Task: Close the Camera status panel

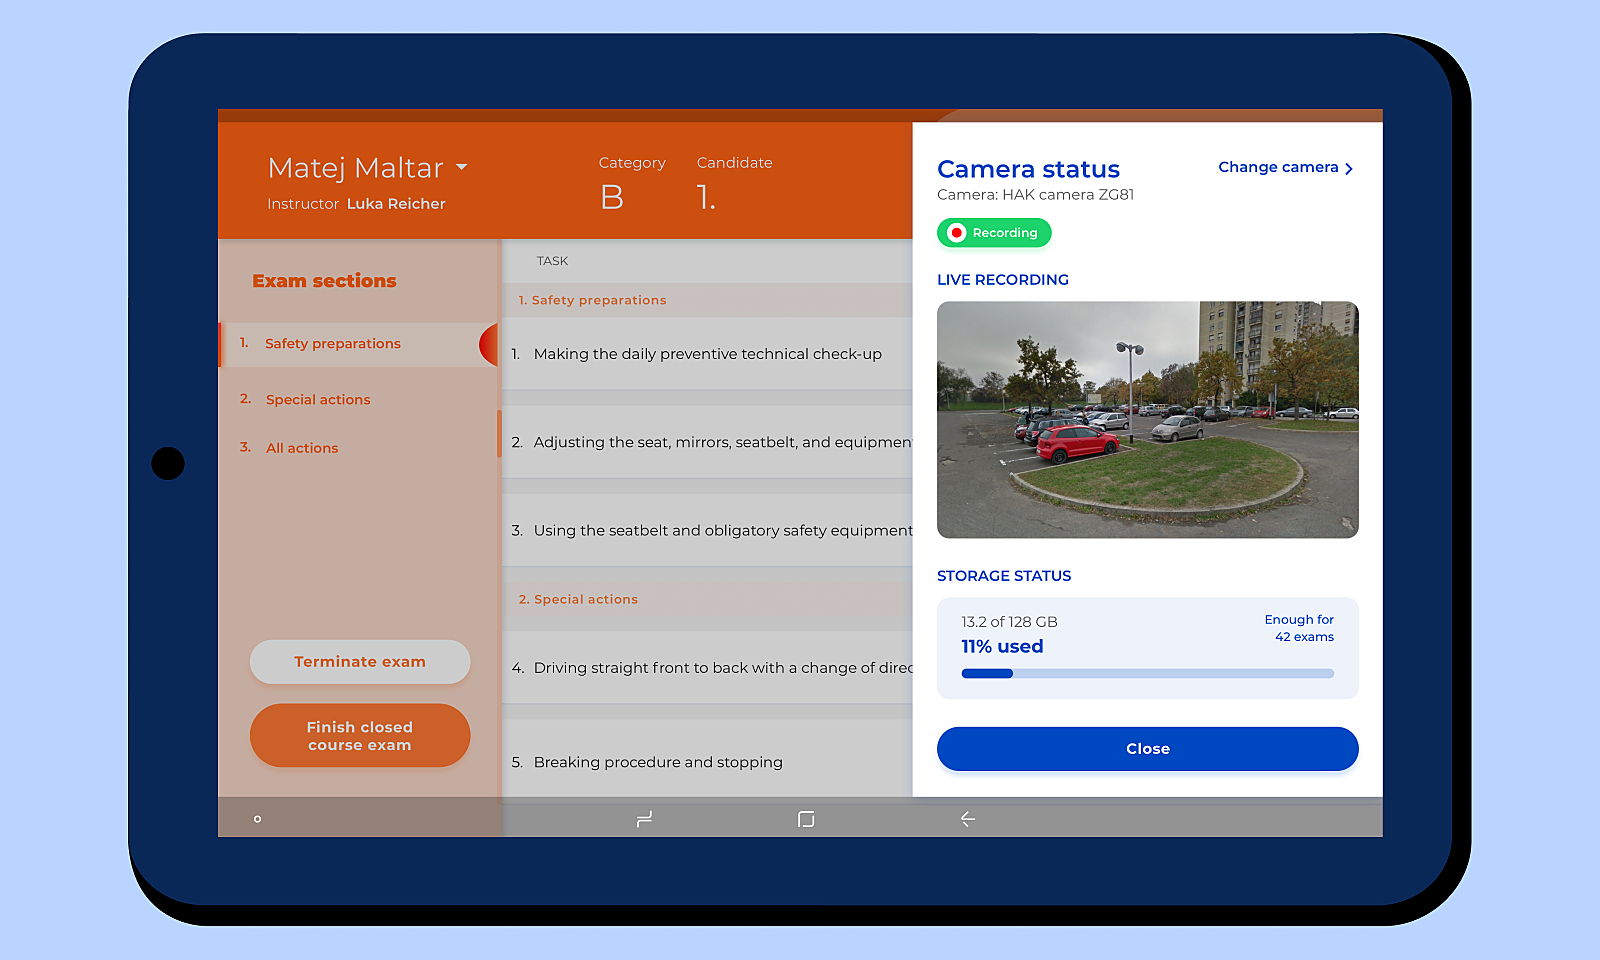Action: point(1147,749)
